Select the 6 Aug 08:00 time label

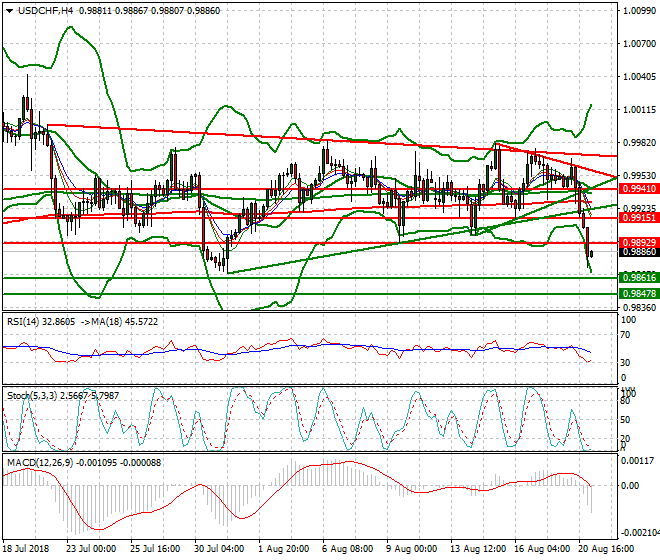(348, 549)
